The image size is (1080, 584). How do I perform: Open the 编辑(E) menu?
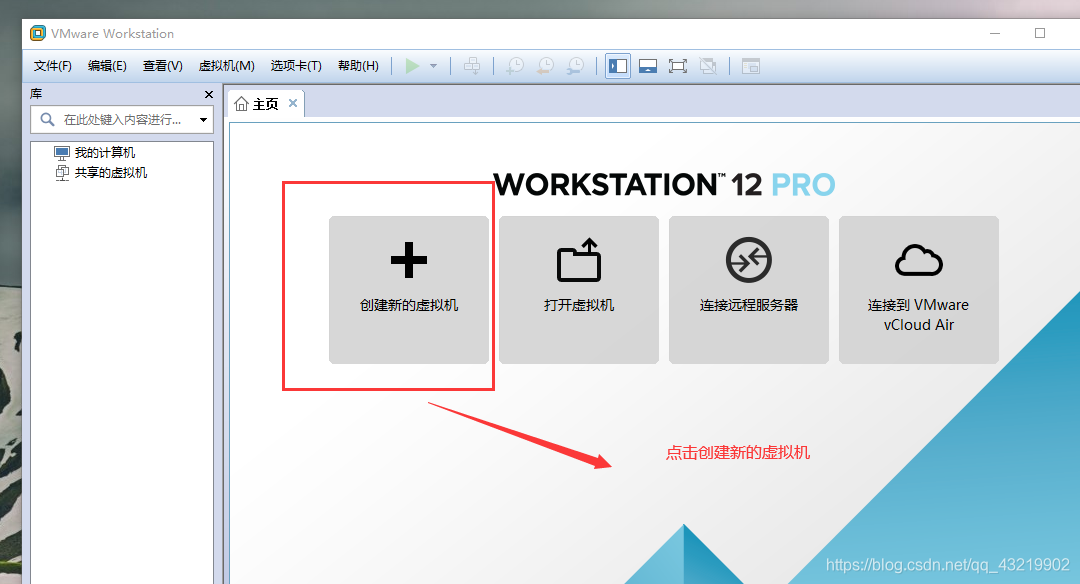coord(107,66)
